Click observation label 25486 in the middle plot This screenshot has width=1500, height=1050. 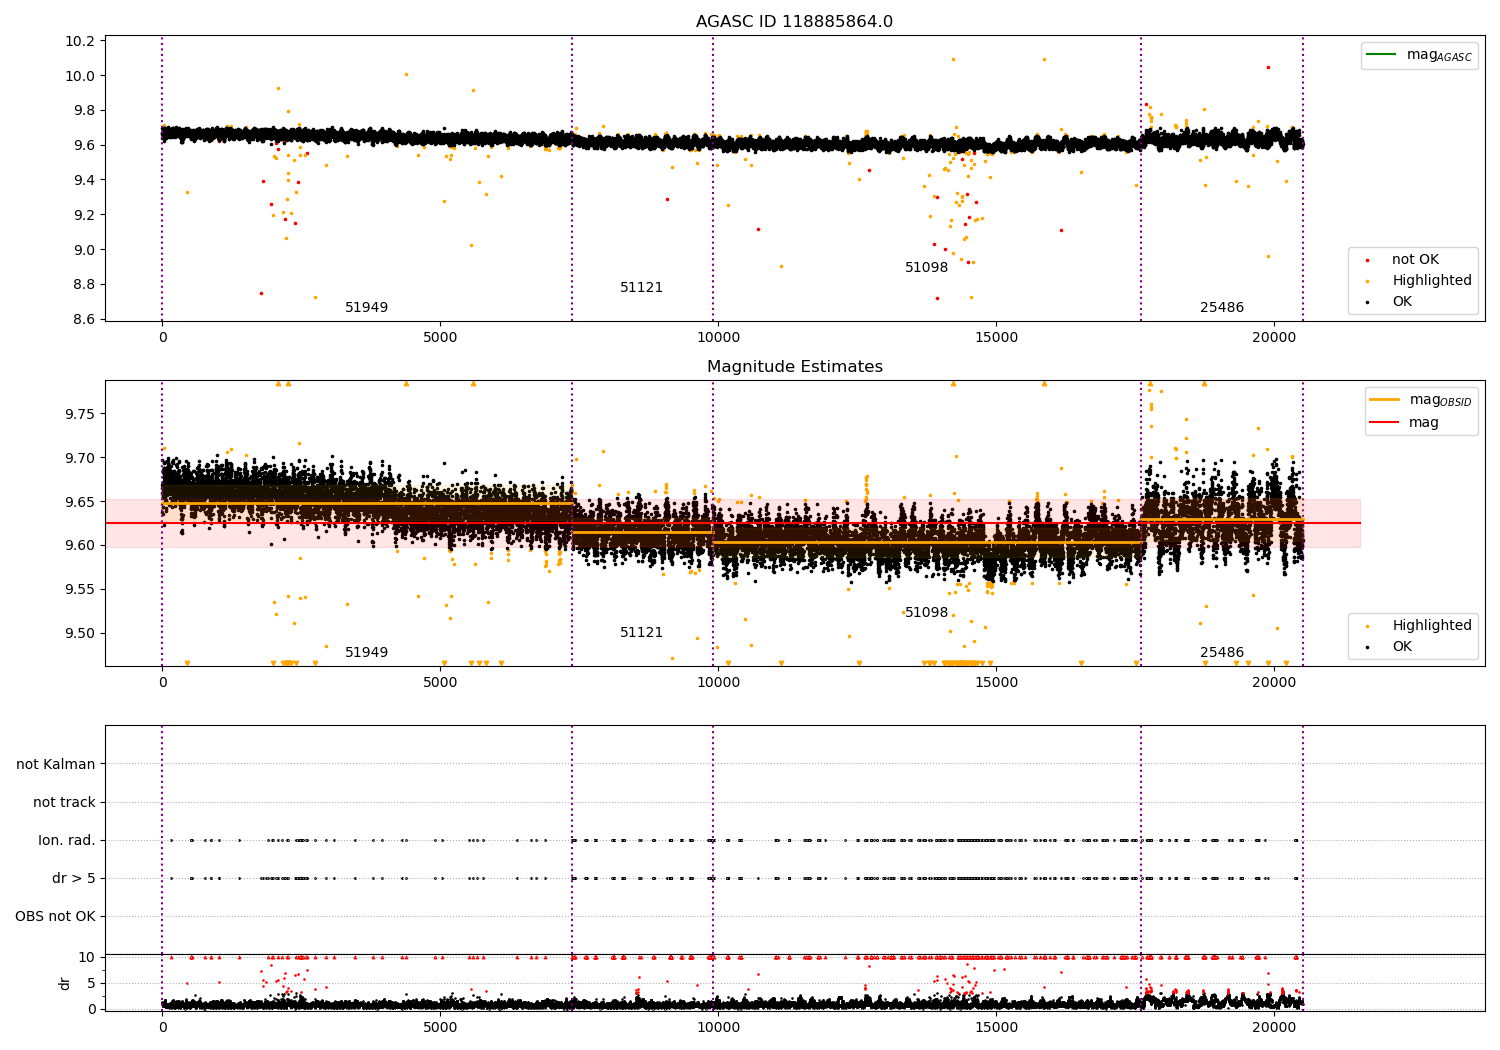1222,653
